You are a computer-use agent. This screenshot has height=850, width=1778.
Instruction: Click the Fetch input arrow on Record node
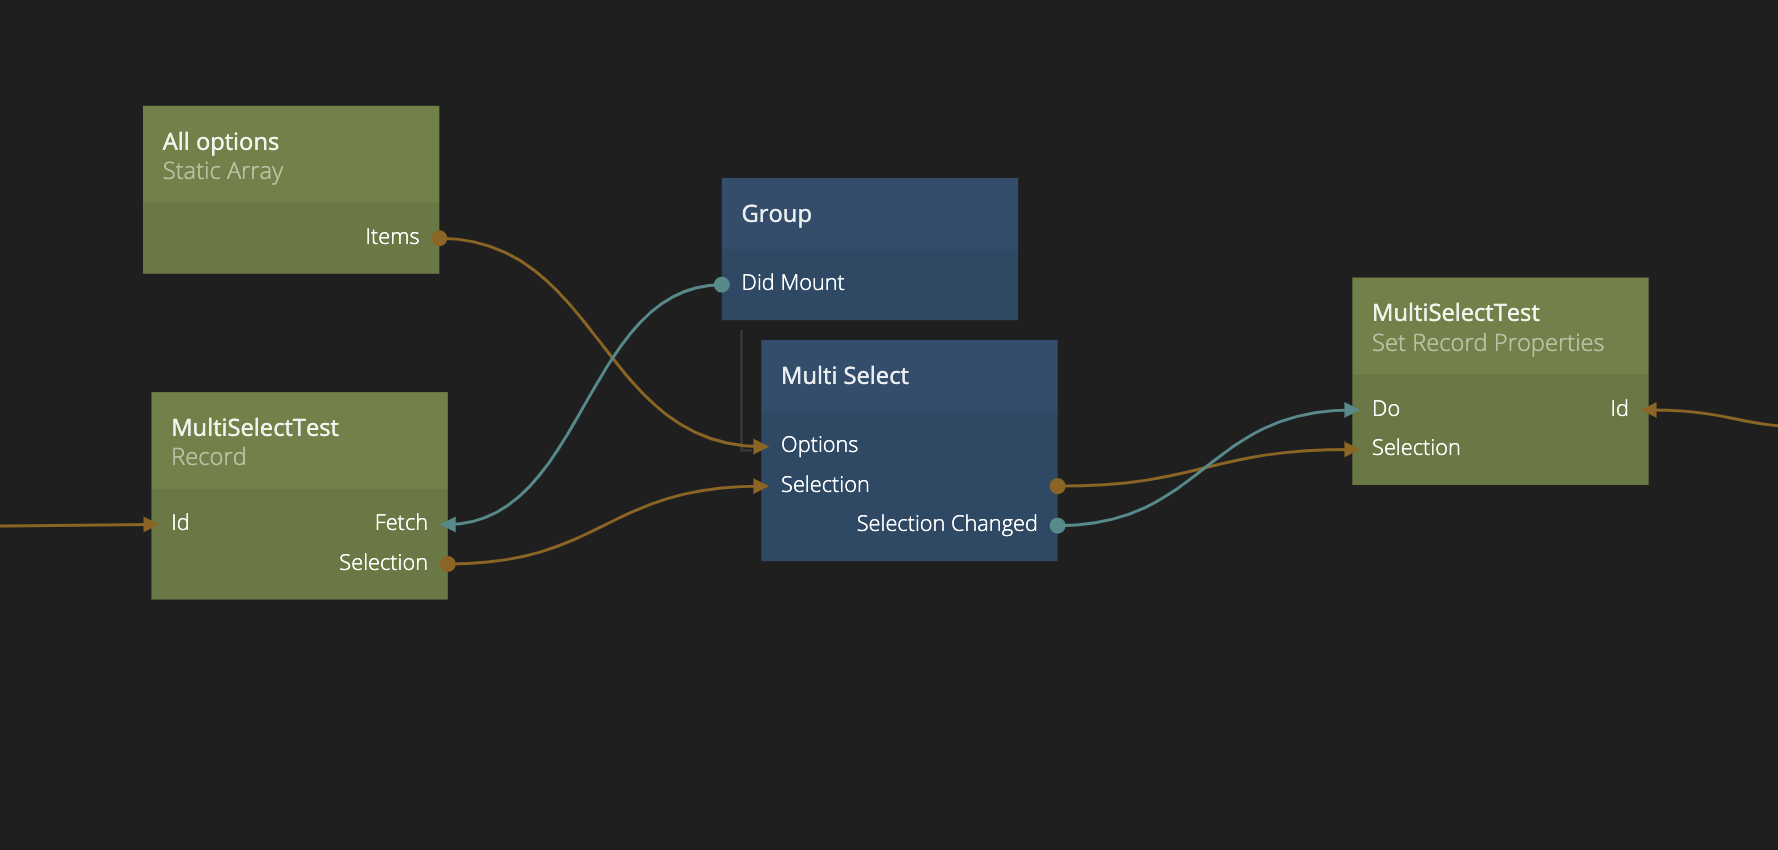click(450, 524)
